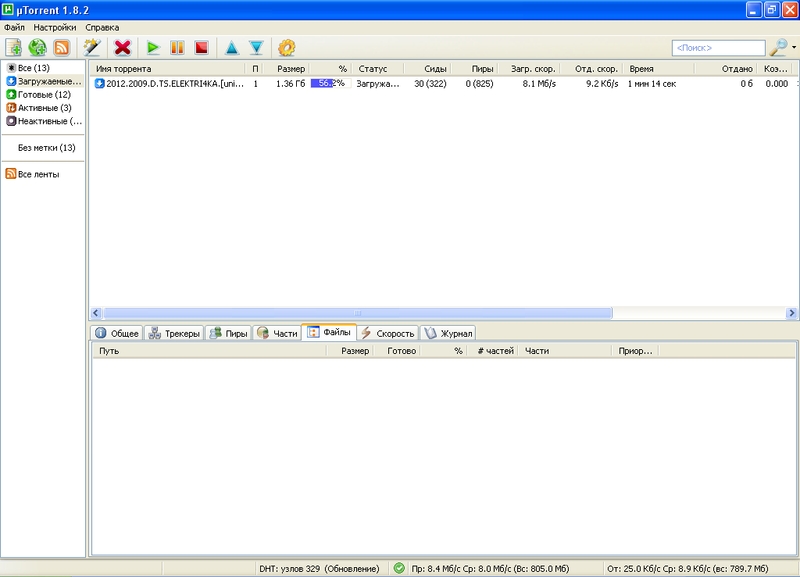Sort by Отд. скор. column header

(591, 68)
